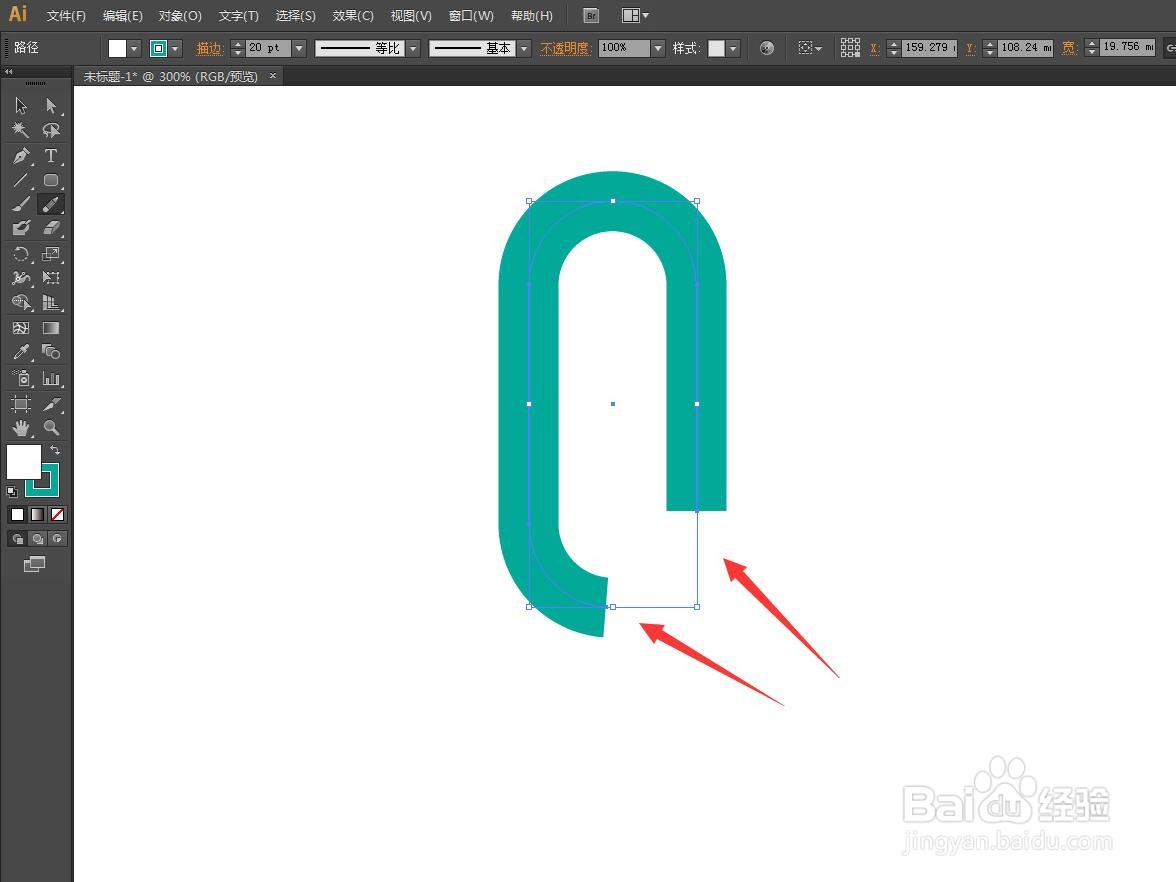Click the X: transform link
Viewport: 1176px width, 882px height.
coord(874,48)
